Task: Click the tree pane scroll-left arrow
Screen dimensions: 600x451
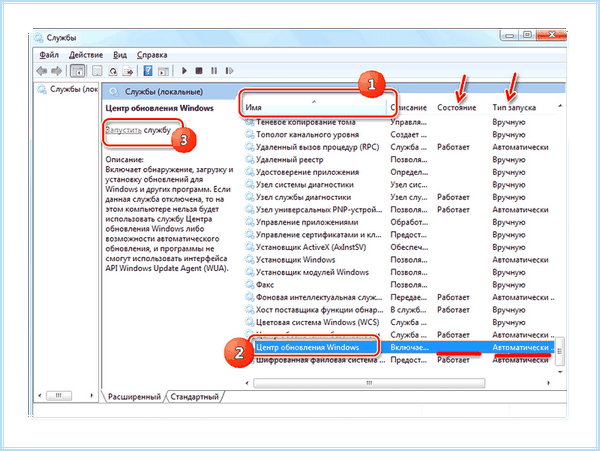Action: tap(40, 396)
